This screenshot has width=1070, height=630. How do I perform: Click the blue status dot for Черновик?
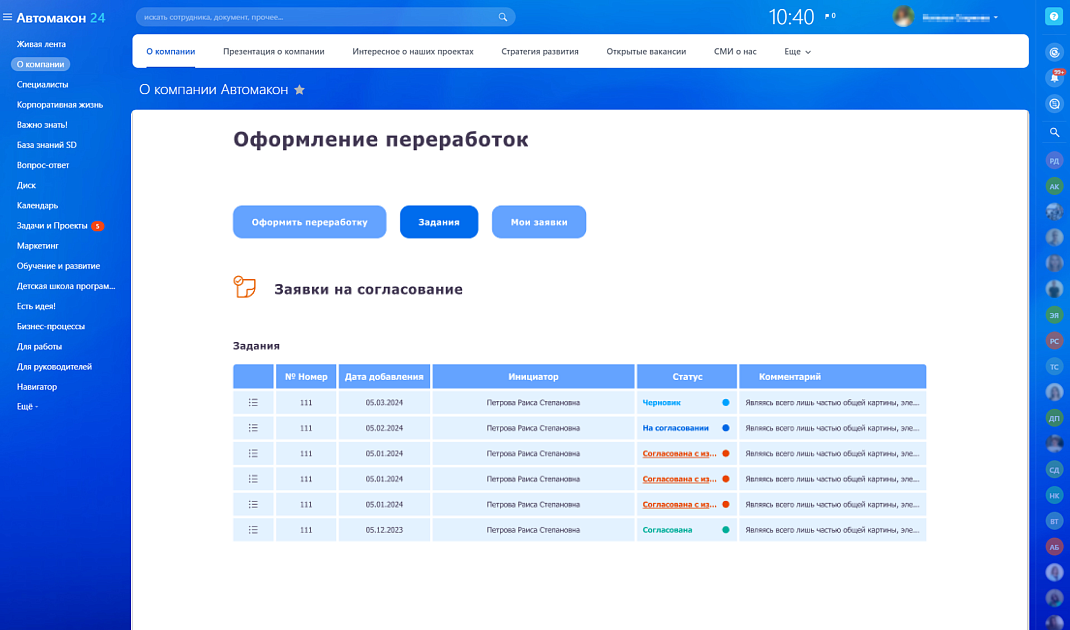point(725,402)
